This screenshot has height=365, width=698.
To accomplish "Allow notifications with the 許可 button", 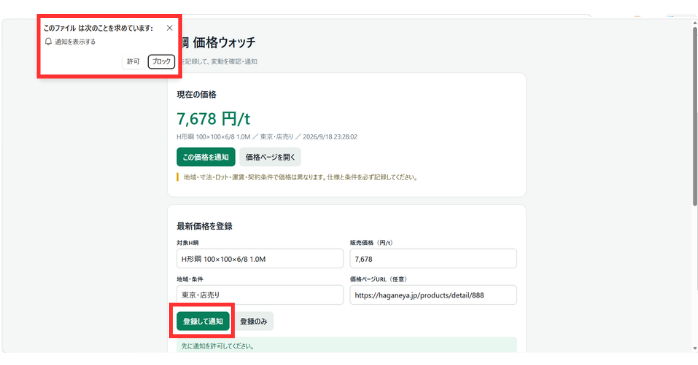I will [133, 61].
